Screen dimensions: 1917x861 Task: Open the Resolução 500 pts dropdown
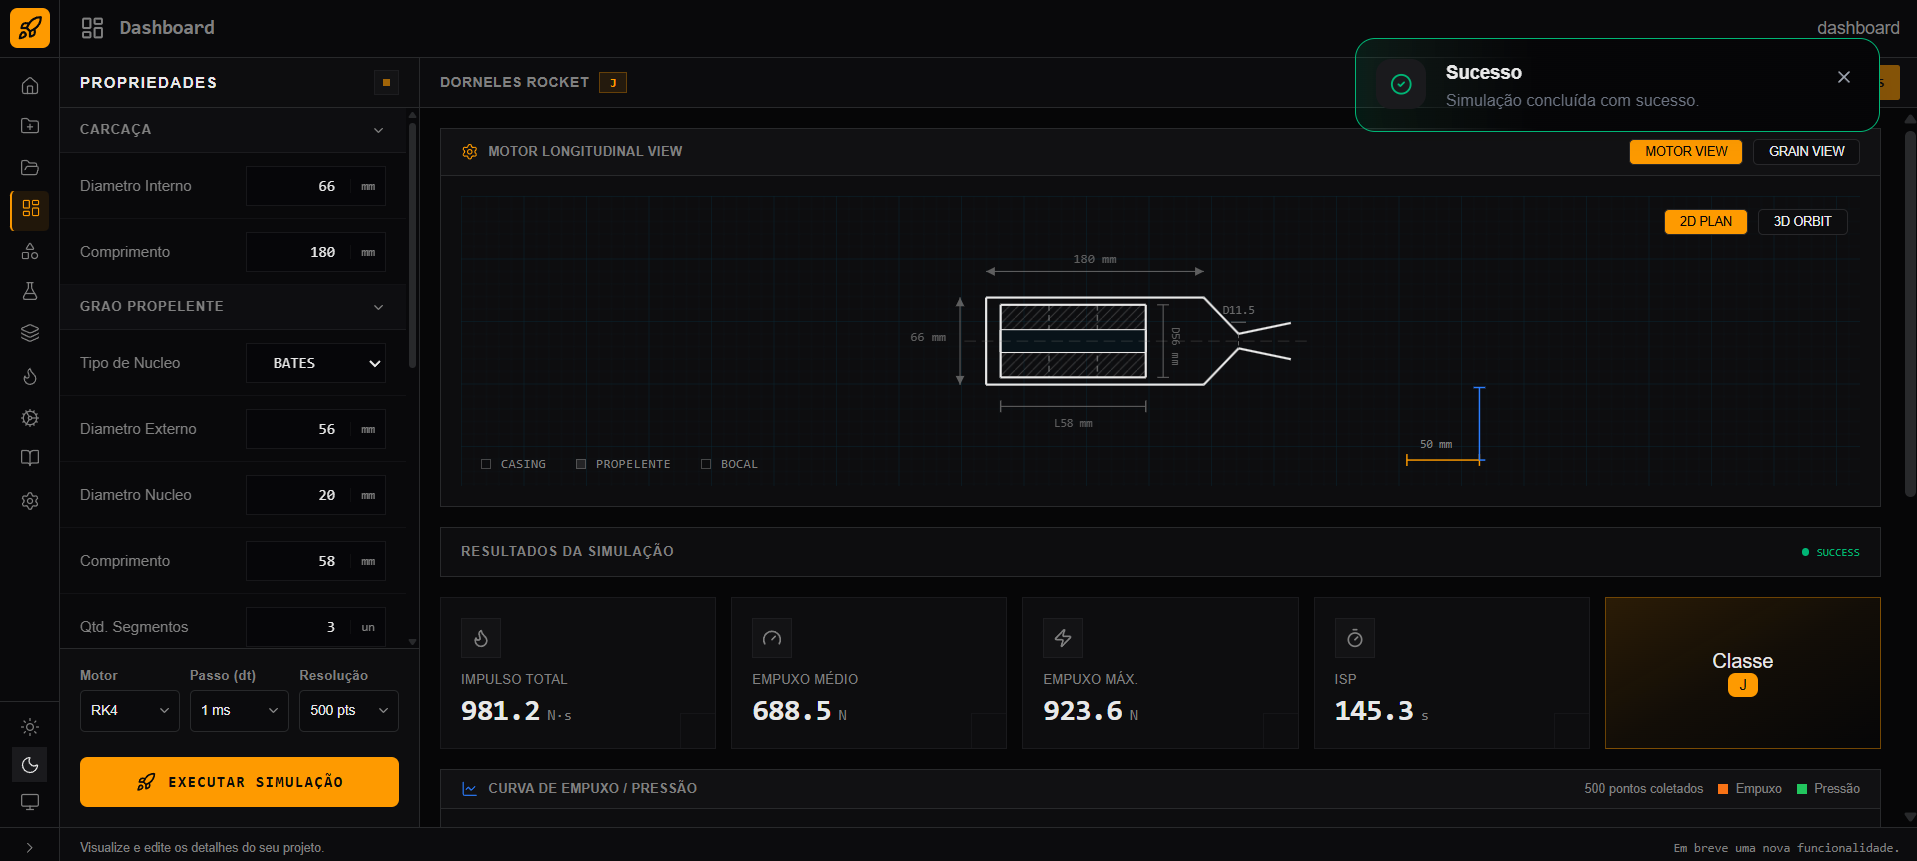point(348,710)
